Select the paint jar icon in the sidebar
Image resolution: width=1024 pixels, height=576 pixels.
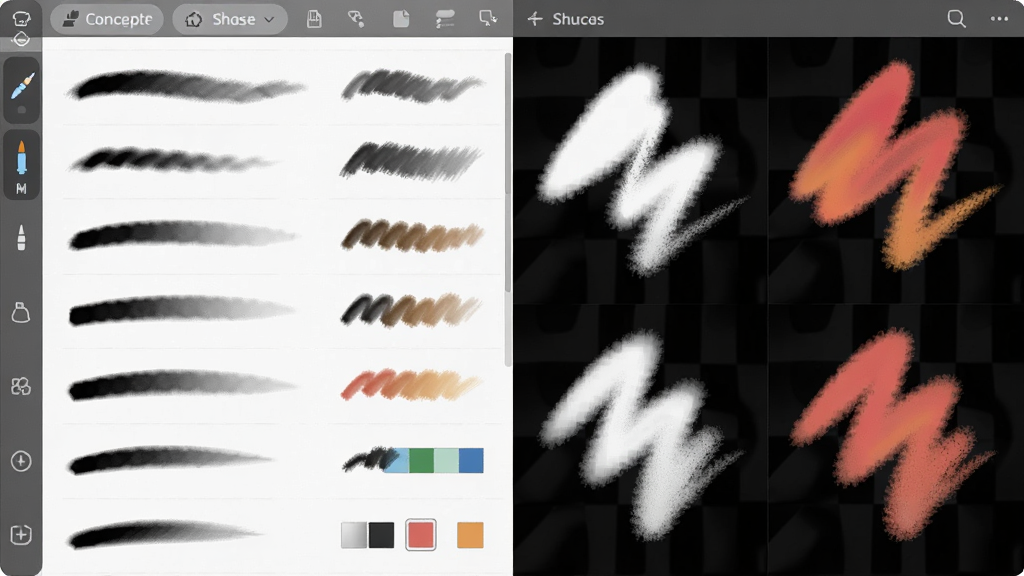[x=21, y=313]
